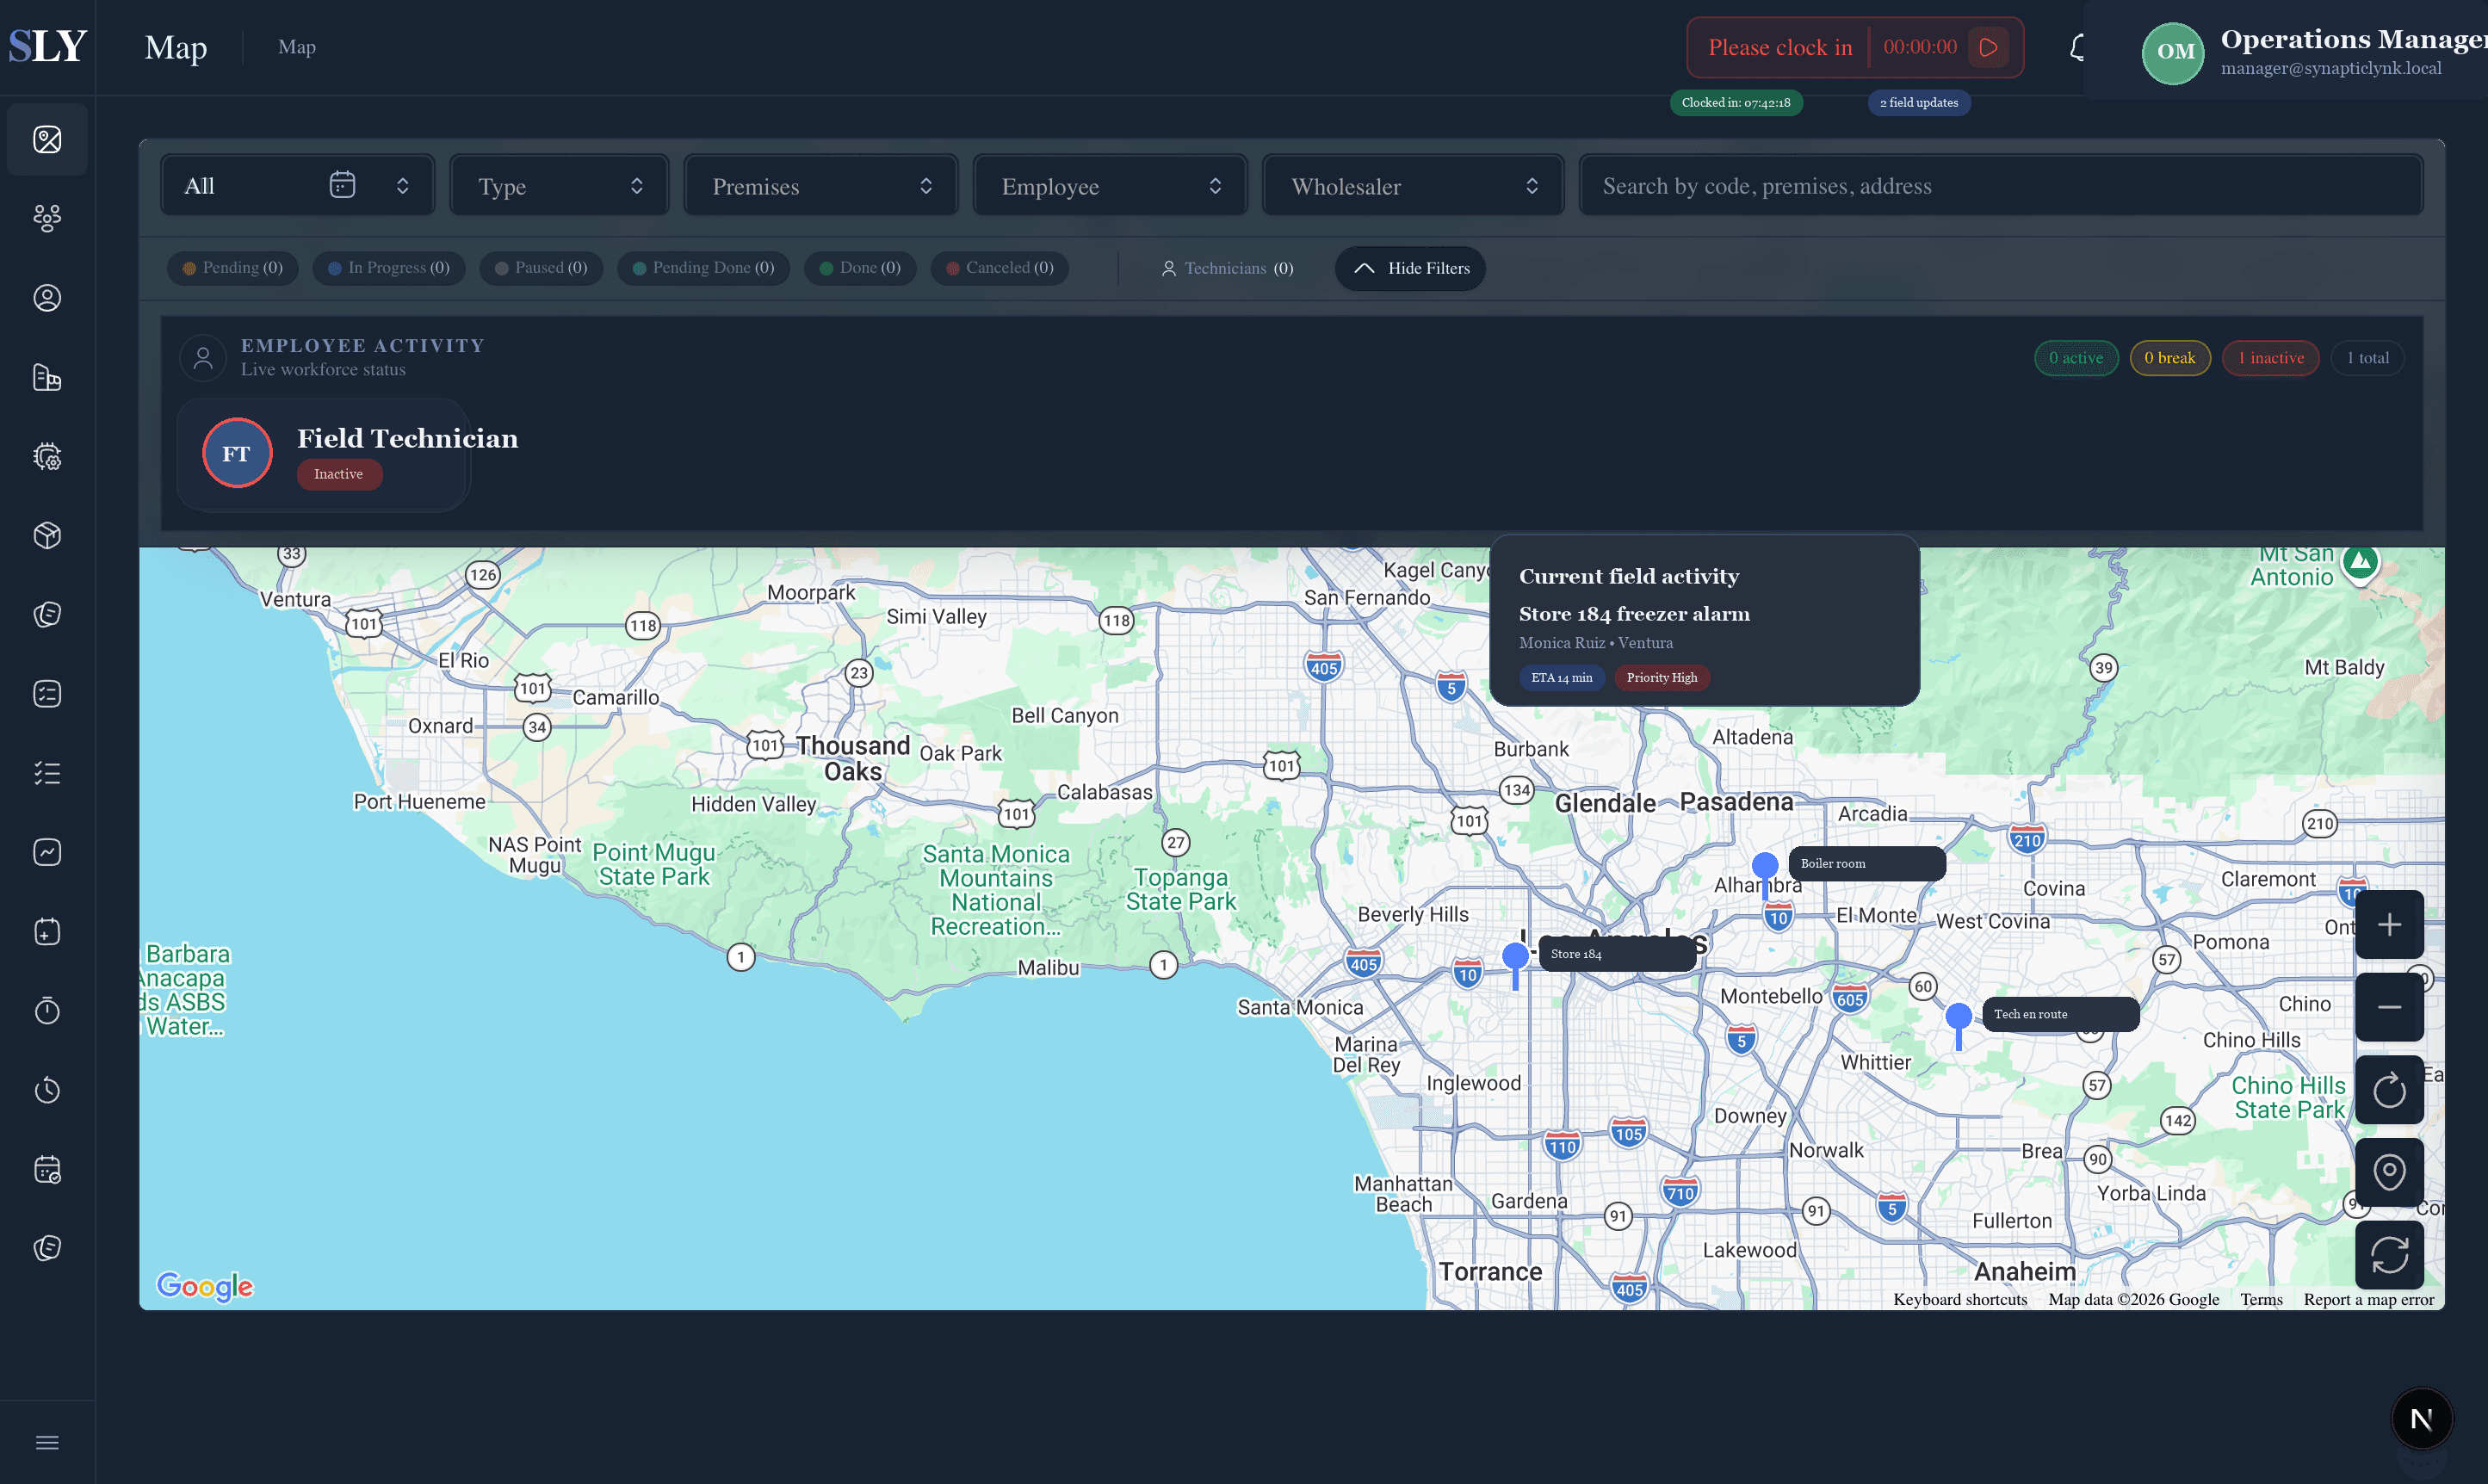Viewport: 2488px width, 1484px height.
Task: Open the Packages icon in the sidebar
Action: (47, 535)
